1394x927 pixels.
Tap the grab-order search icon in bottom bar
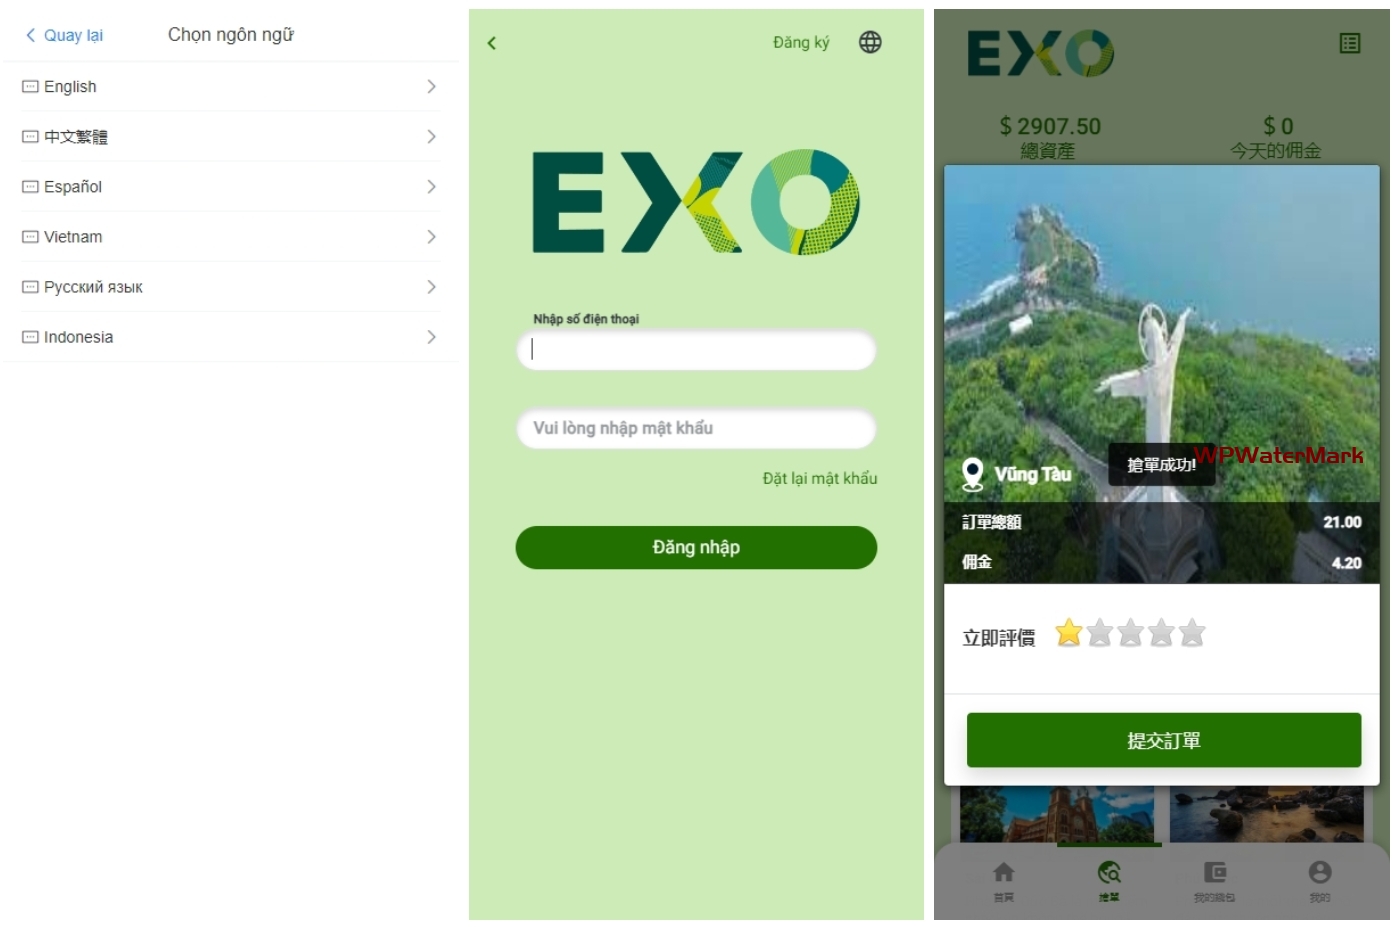click(x=1109, y=872)
